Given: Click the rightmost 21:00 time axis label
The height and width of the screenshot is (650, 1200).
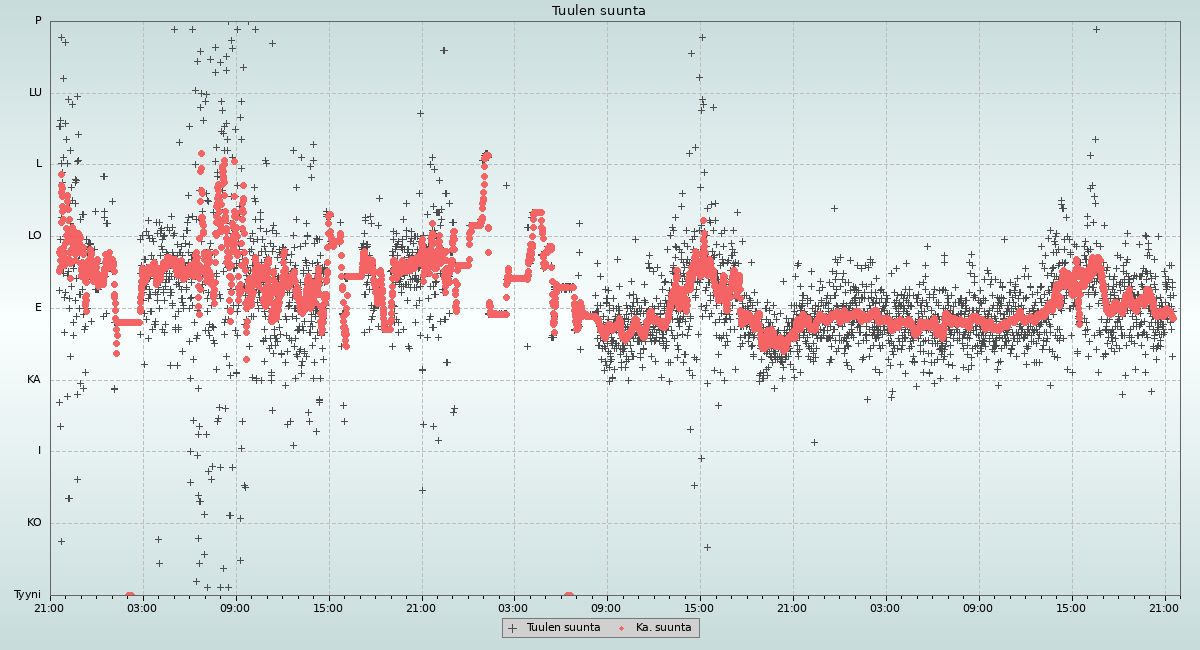Looking at the screenshot, I should point(1164,607).
